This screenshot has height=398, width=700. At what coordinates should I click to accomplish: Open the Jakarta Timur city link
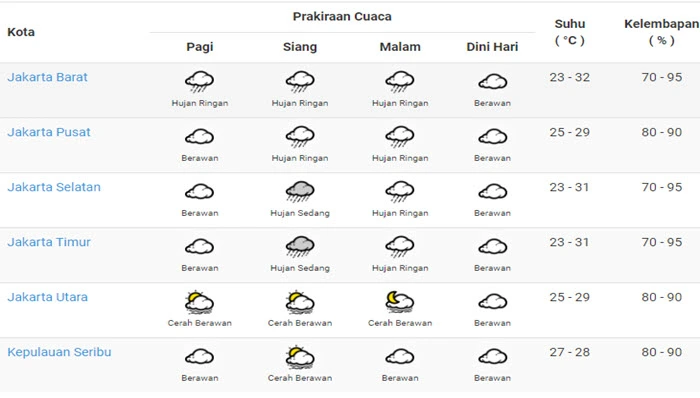coord(49,242)
